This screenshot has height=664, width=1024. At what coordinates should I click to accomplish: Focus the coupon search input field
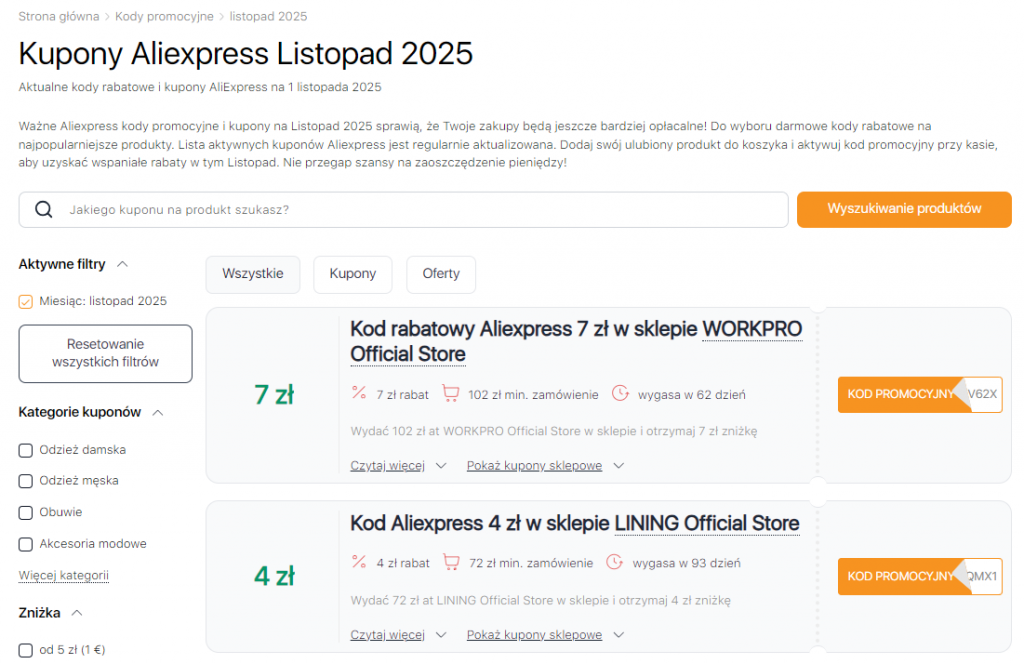tap(420, 210)
